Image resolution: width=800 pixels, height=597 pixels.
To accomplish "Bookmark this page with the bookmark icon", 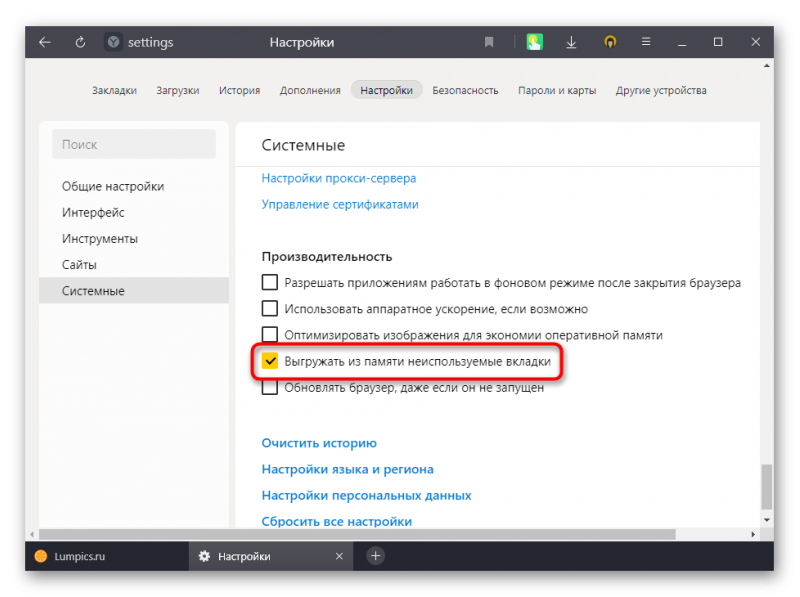I will (x=489, y=42).
